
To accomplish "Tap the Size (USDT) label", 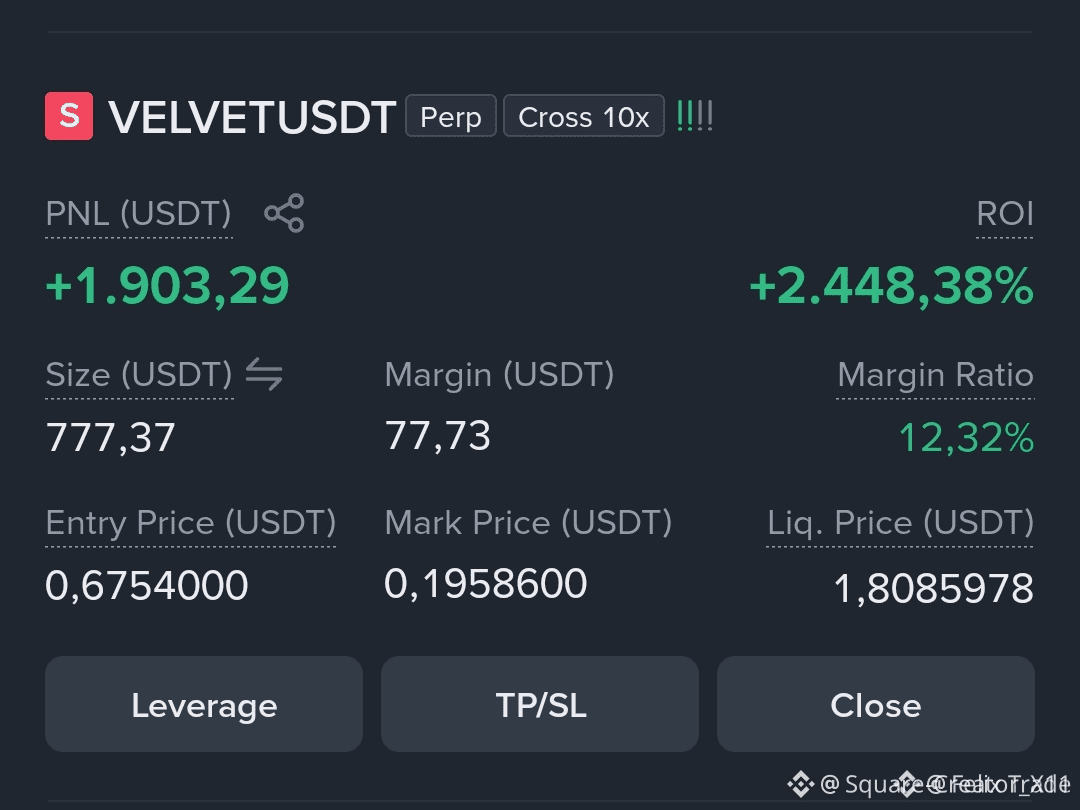I will (139, 375).
